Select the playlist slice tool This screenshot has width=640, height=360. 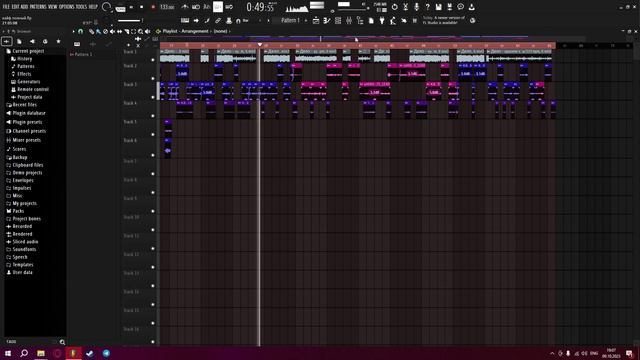click(127, 31)
